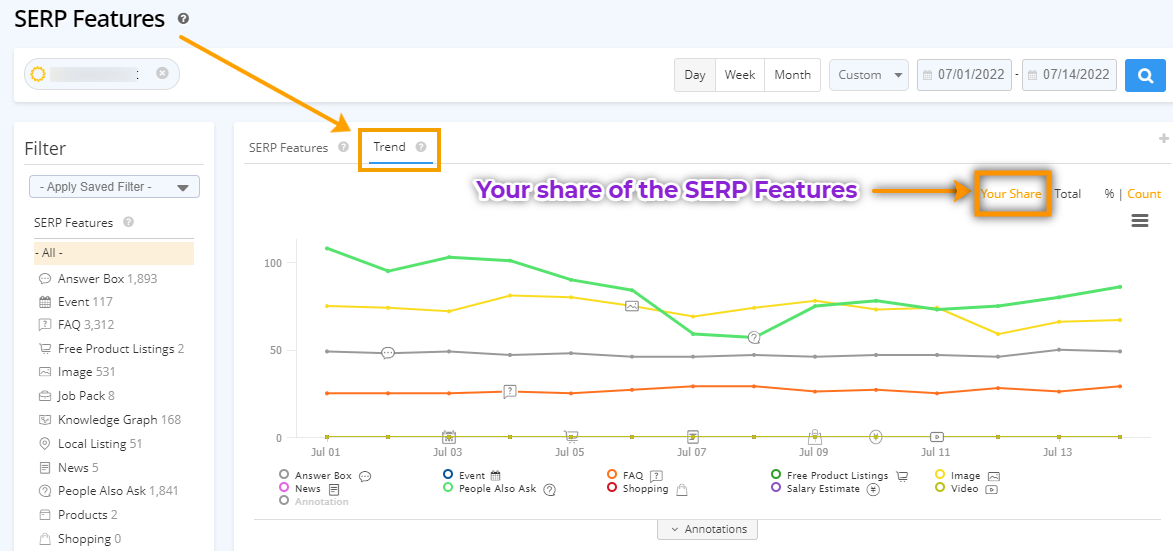This screenshot has height=551, width=1173.
Task: Toggle FAQ series in chart legend
Action: pyautogui.click(x=635, y=475)
